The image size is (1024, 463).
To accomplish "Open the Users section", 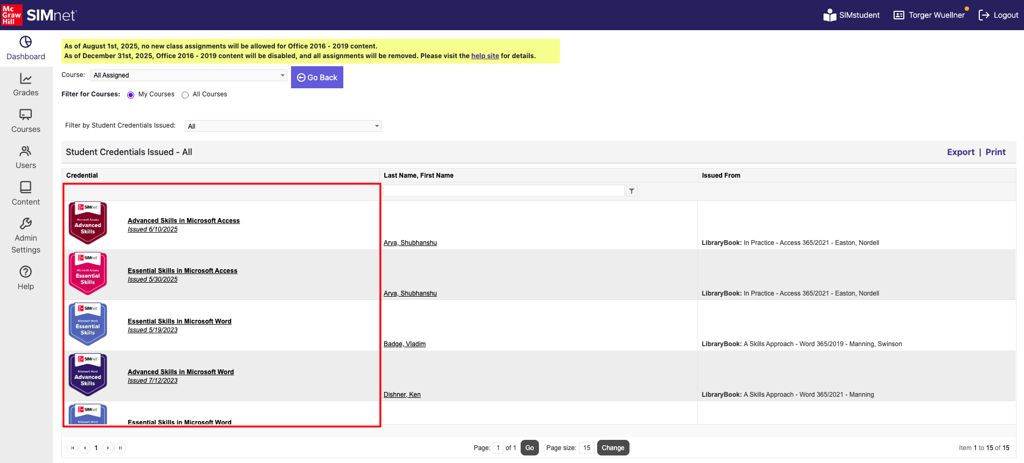I will (x=25, y=158).
